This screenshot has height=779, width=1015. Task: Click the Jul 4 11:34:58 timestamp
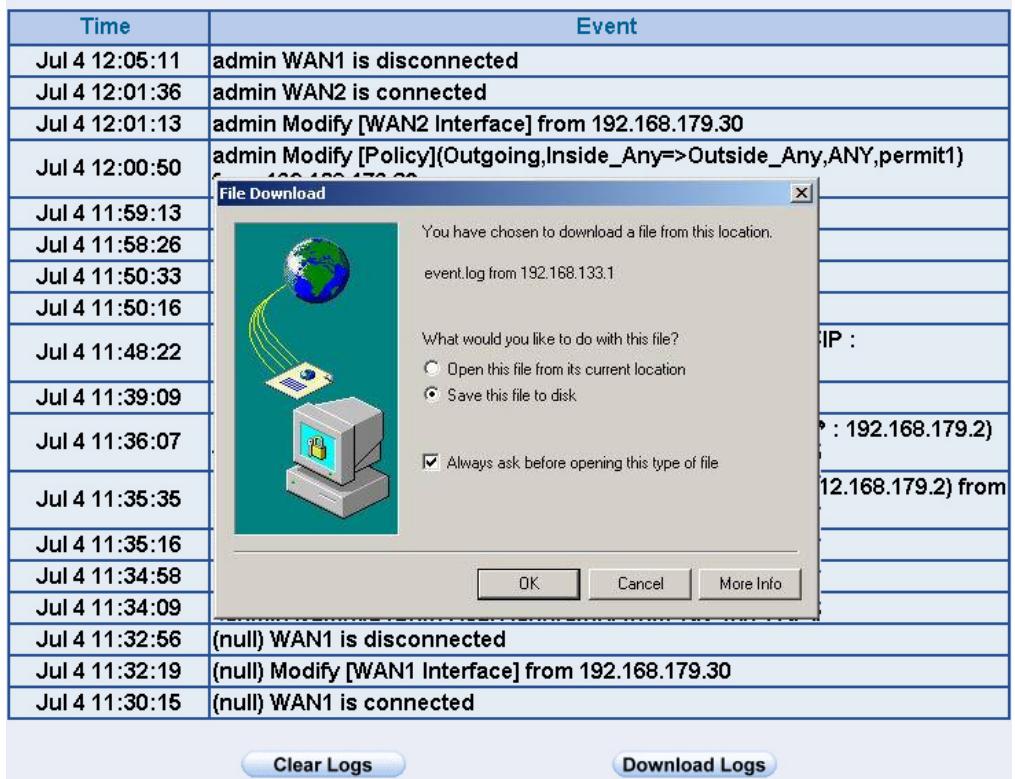click(108, 576)
